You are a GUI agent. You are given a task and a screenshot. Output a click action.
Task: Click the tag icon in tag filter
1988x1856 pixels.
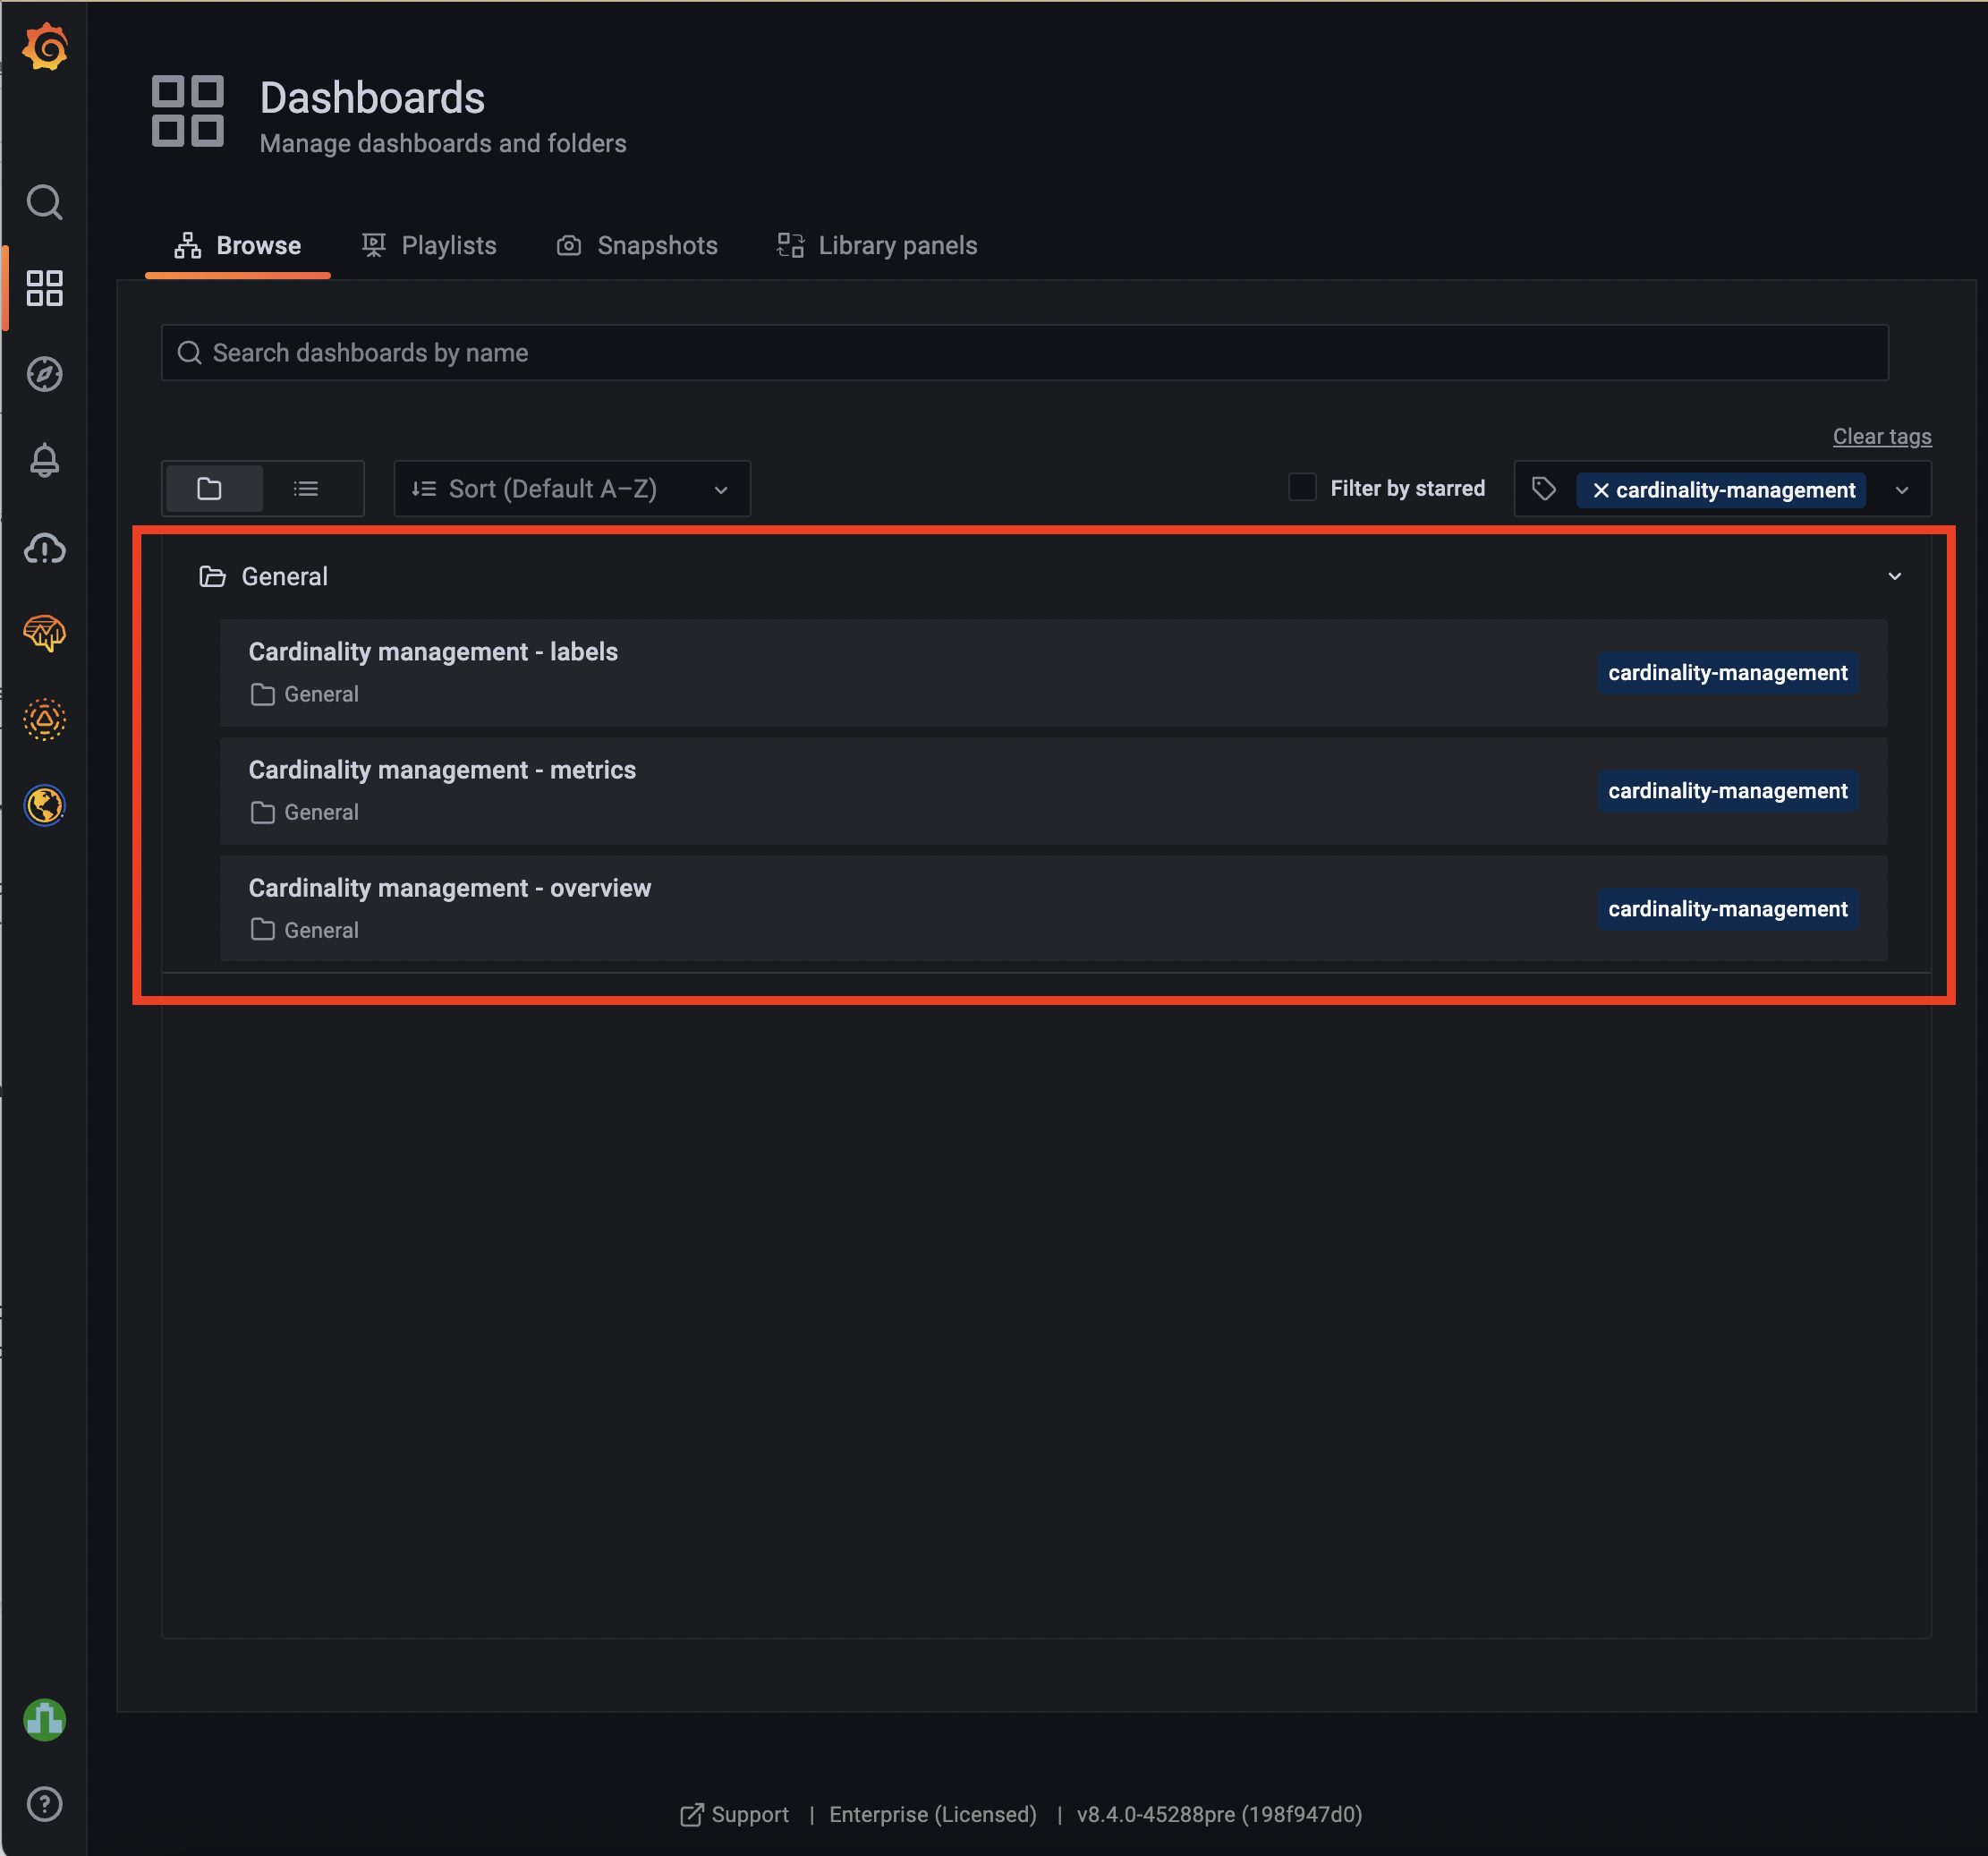click(x=1544, y=488)
